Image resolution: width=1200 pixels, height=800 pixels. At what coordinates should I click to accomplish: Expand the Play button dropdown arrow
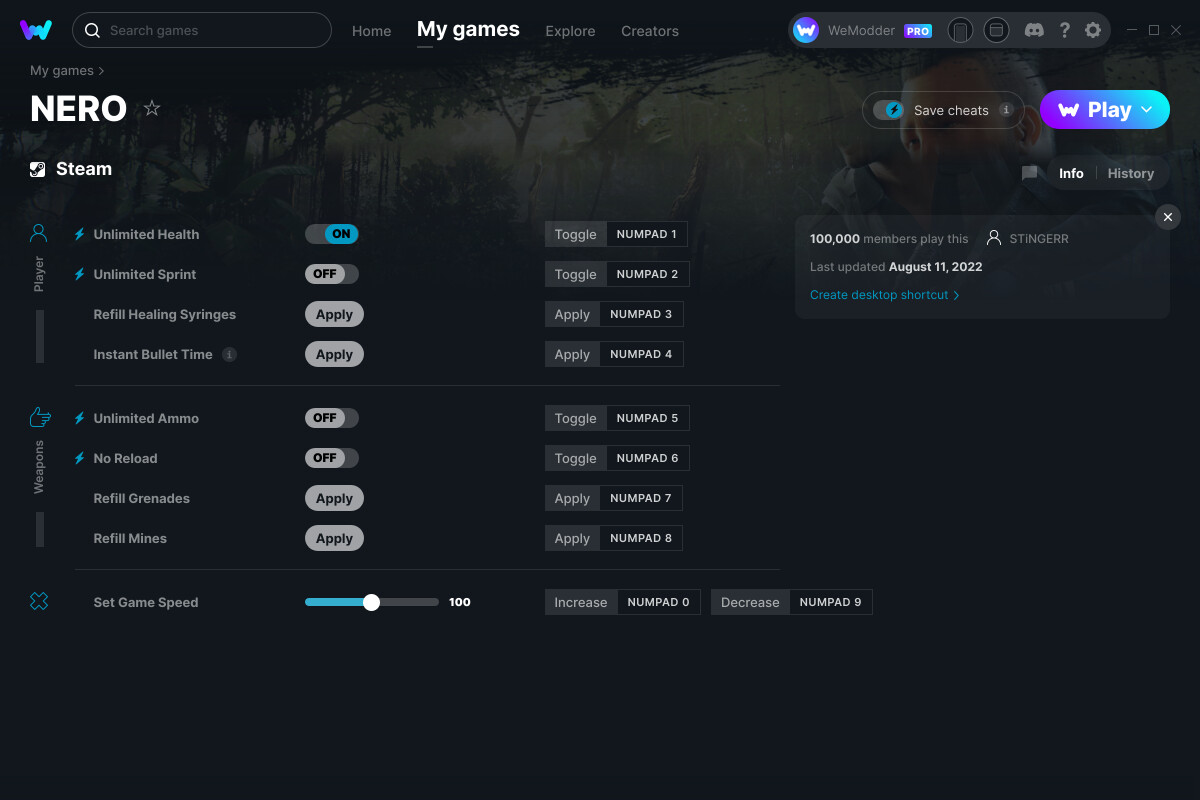tap(1147, 110)
